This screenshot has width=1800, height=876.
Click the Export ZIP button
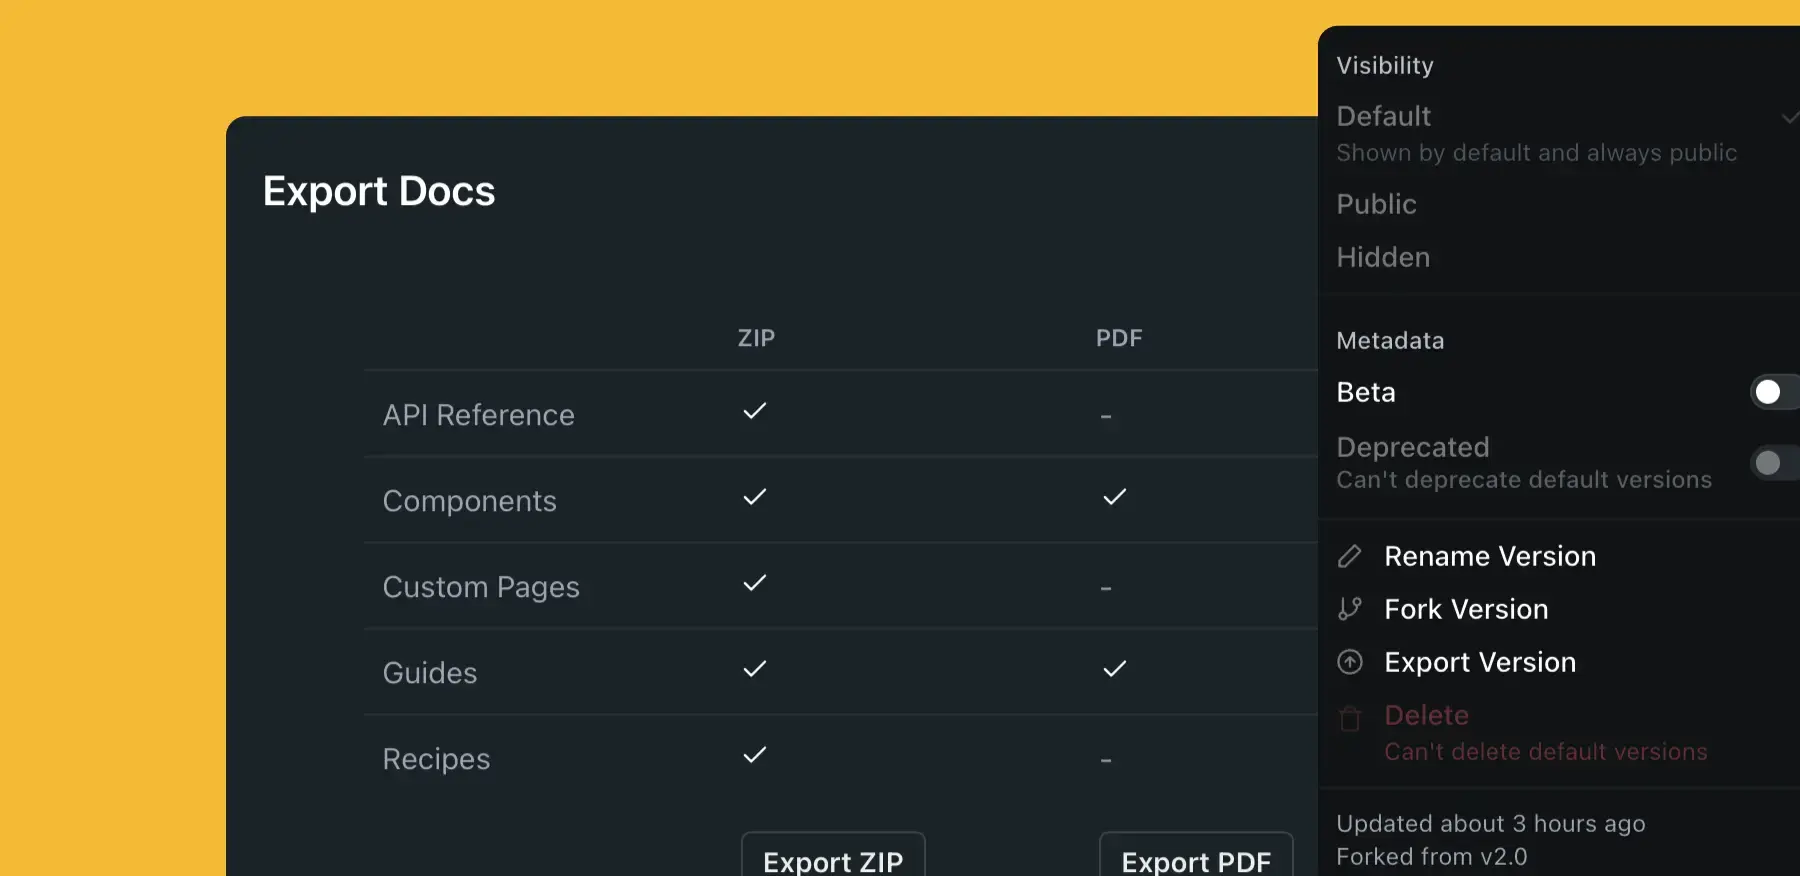tap(833, 861)
